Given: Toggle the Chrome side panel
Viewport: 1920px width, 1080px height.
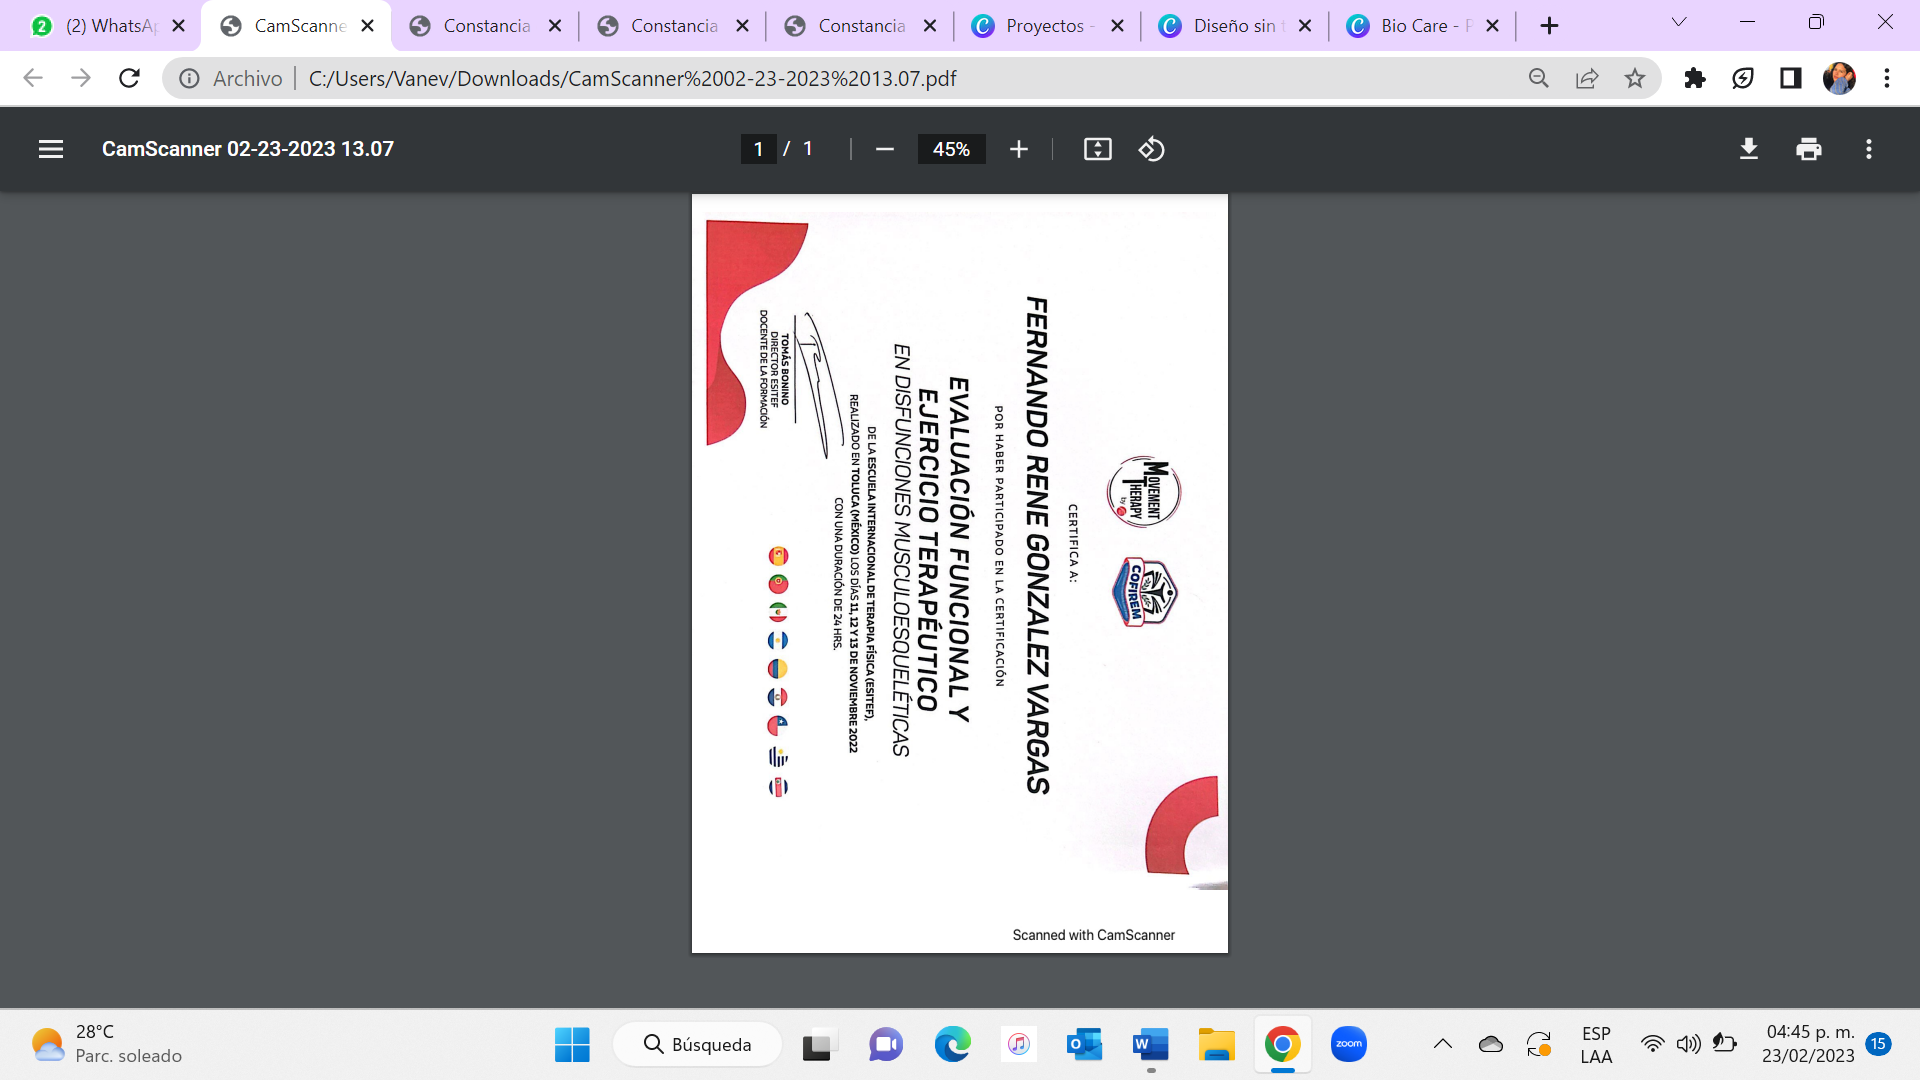Looking at the screenshot, I should [x=1790, y=78].
